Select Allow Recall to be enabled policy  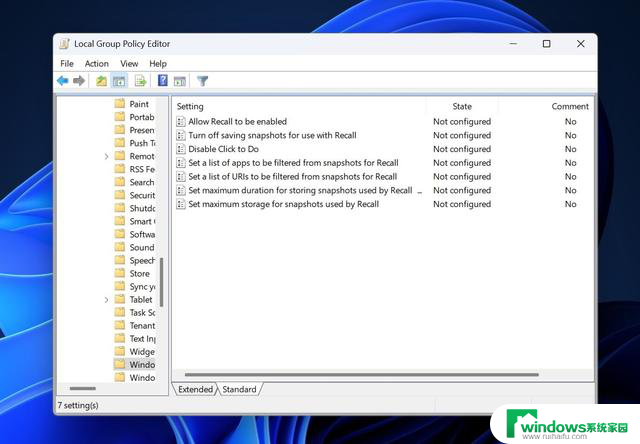click(x=238, y=121)
